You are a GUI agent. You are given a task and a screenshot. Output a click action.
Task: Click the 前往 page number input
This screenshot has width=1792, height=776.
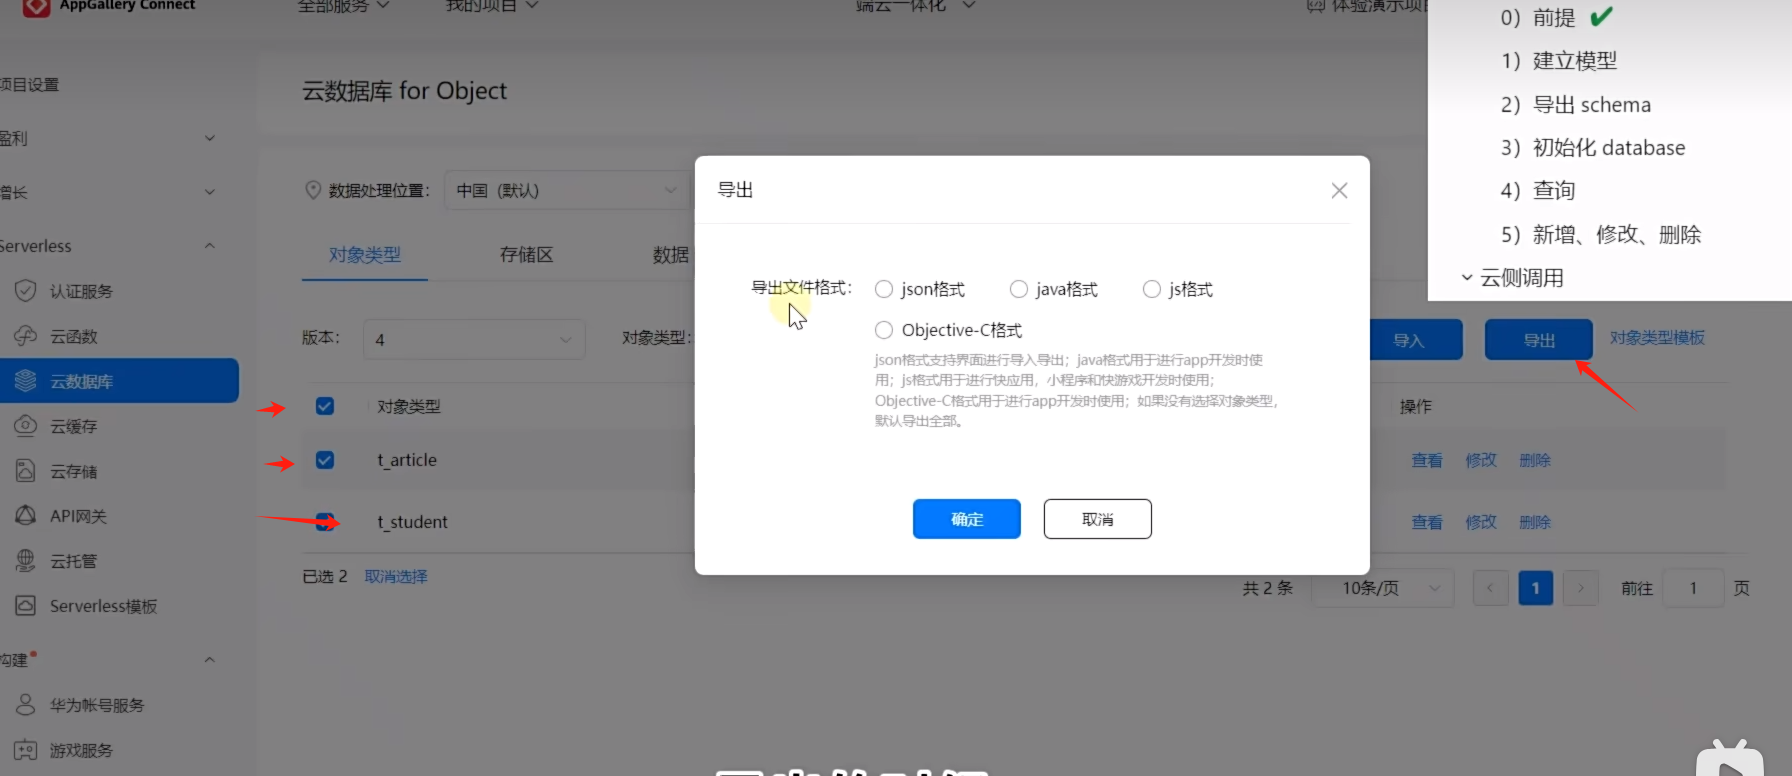point(1694,588)
